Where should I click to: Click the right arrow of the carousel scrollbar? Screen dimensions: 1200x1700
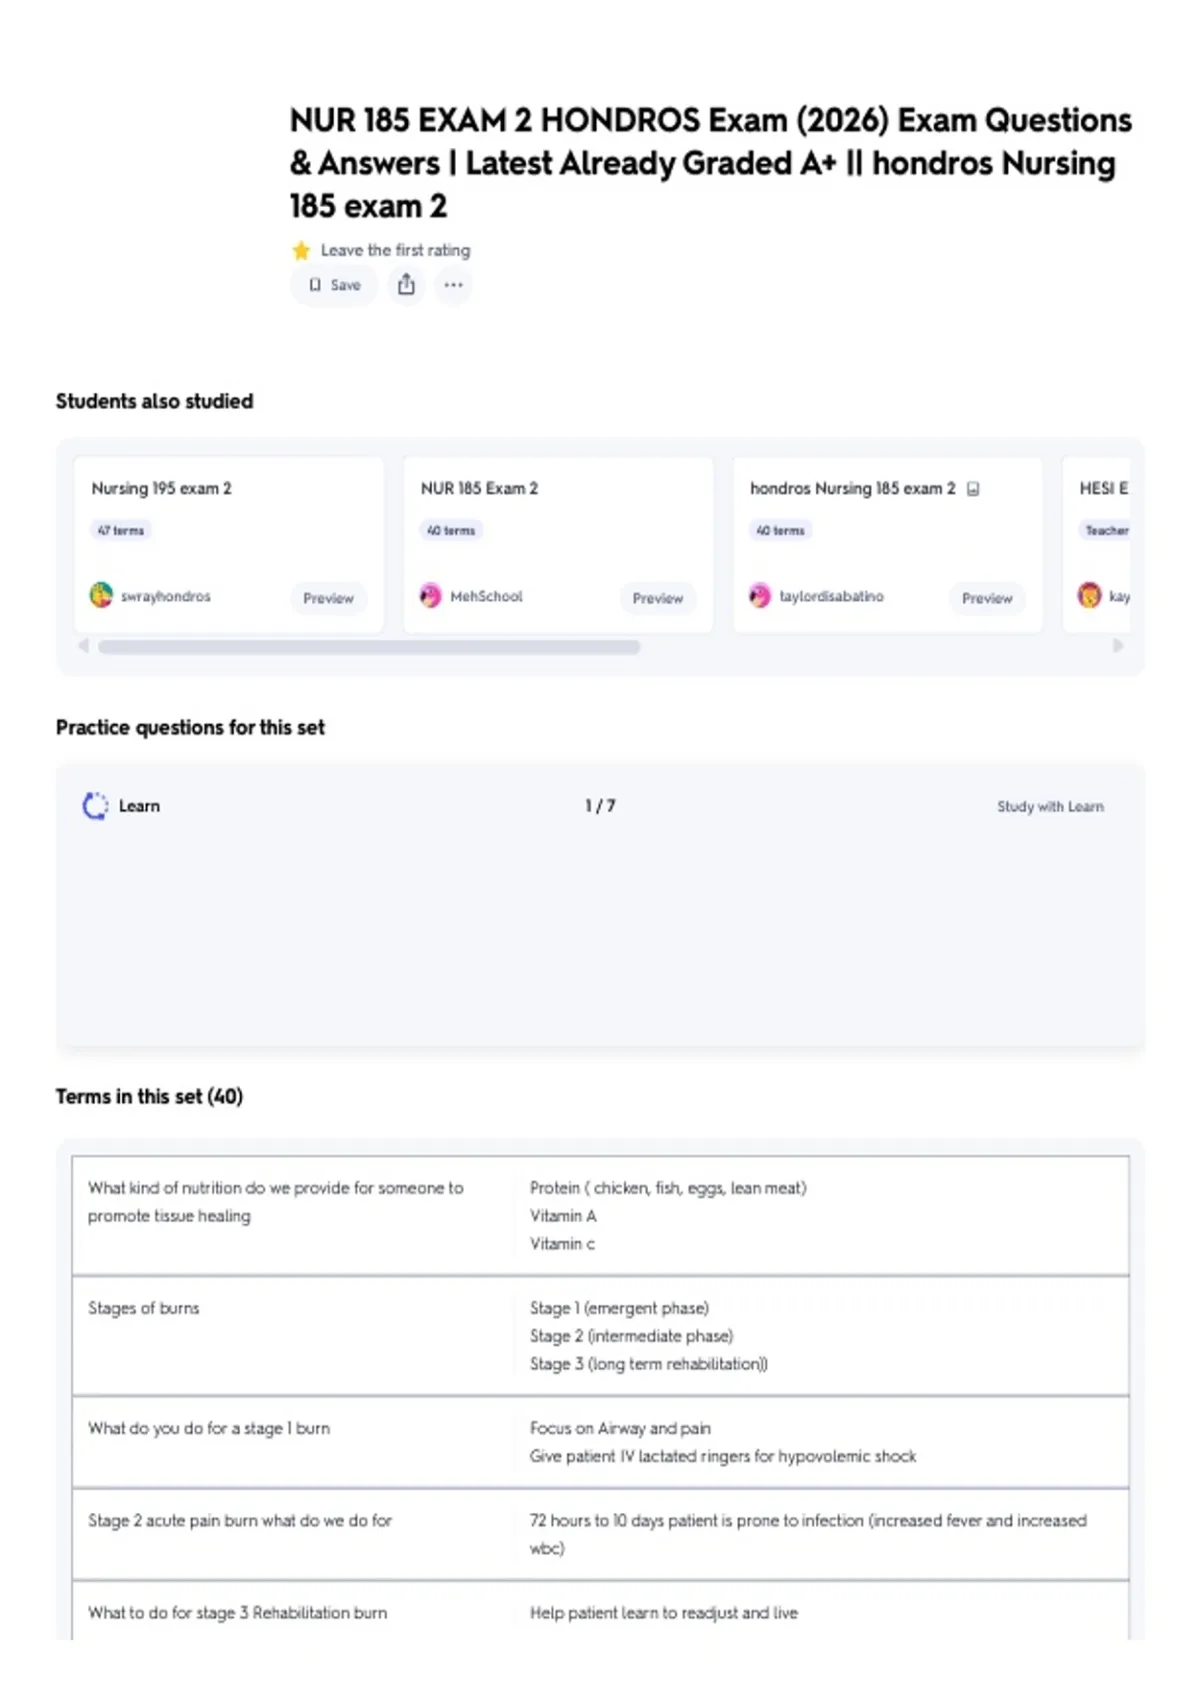[x=1118, y=646]
